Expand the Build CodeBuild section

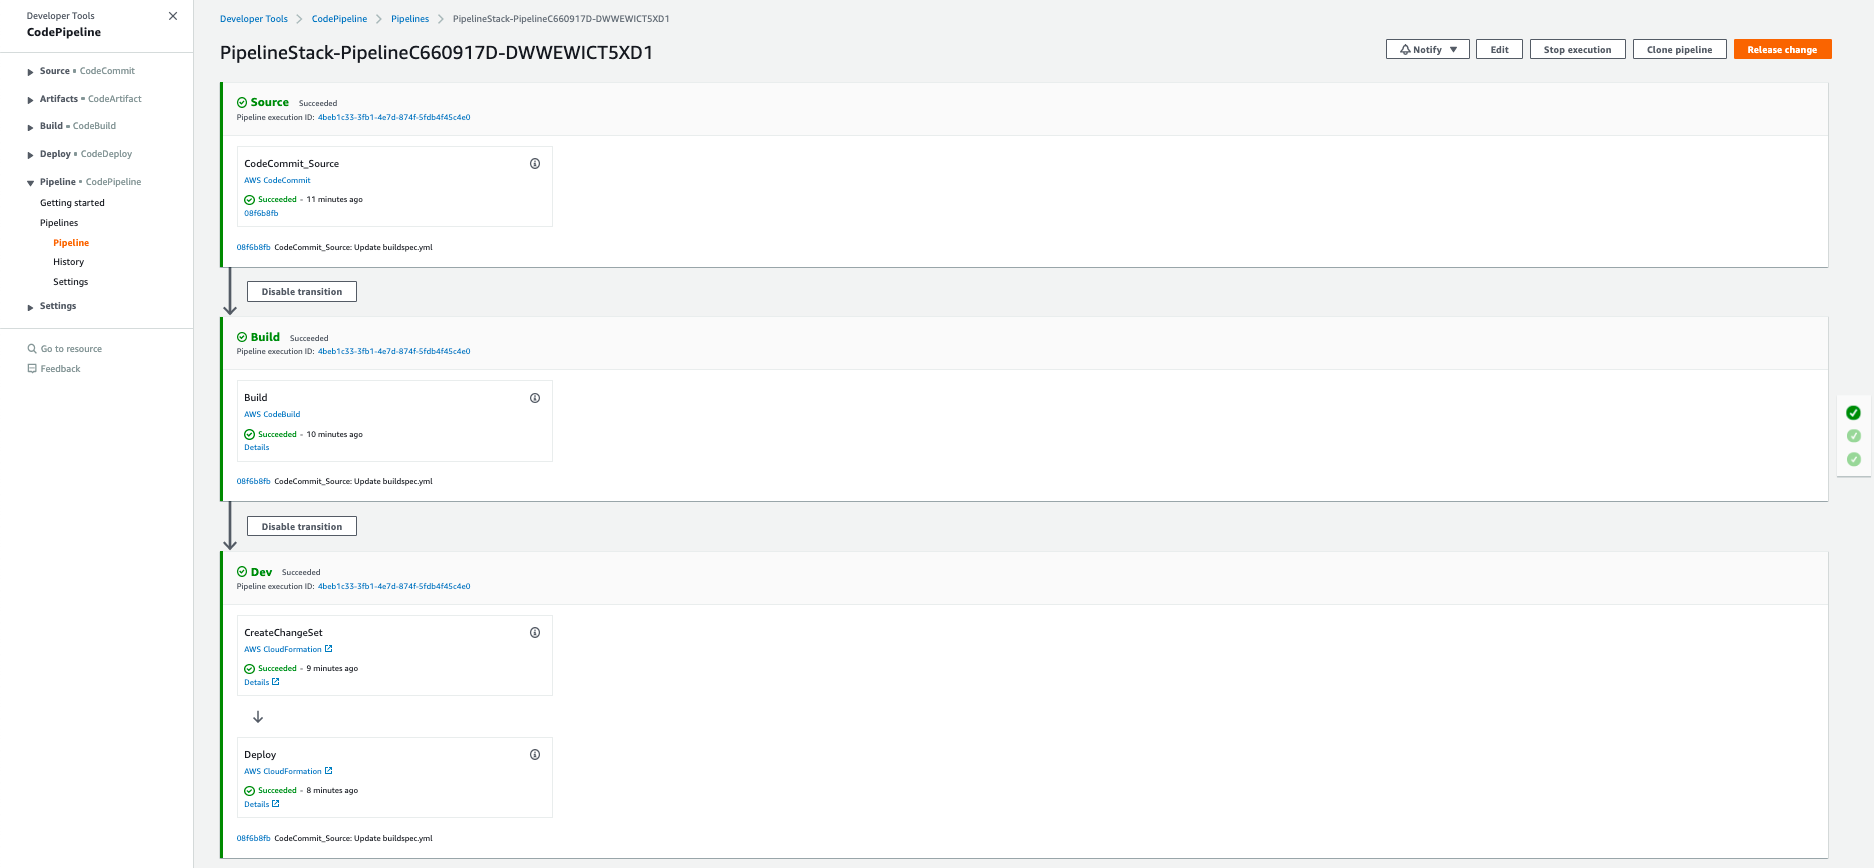31,127
